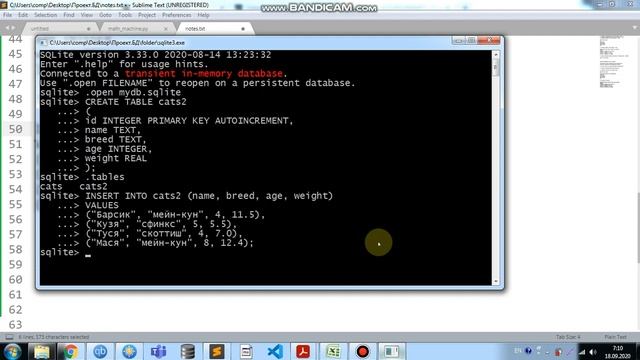Click the 'CREATE TABLE cats2' console line
This screenshot has width=640, height=360.
(x=113, y=102)
